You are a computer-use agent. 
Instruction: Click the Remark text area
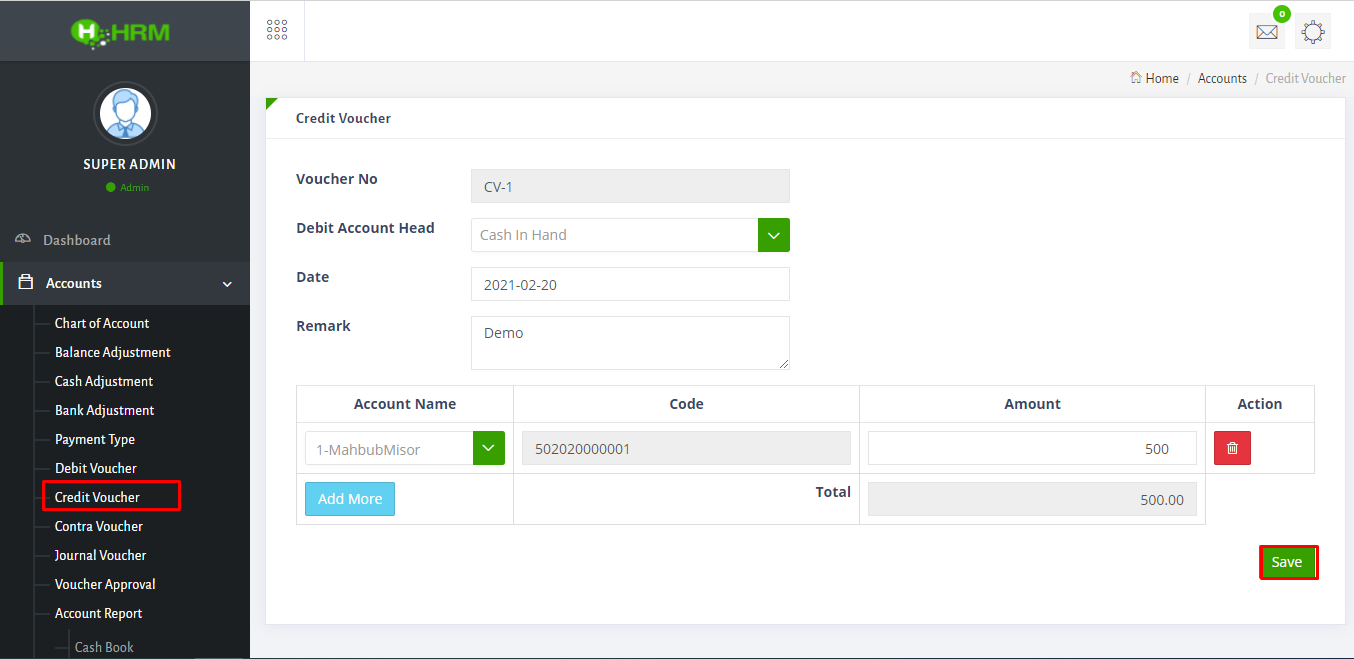(x=630, y=342)
